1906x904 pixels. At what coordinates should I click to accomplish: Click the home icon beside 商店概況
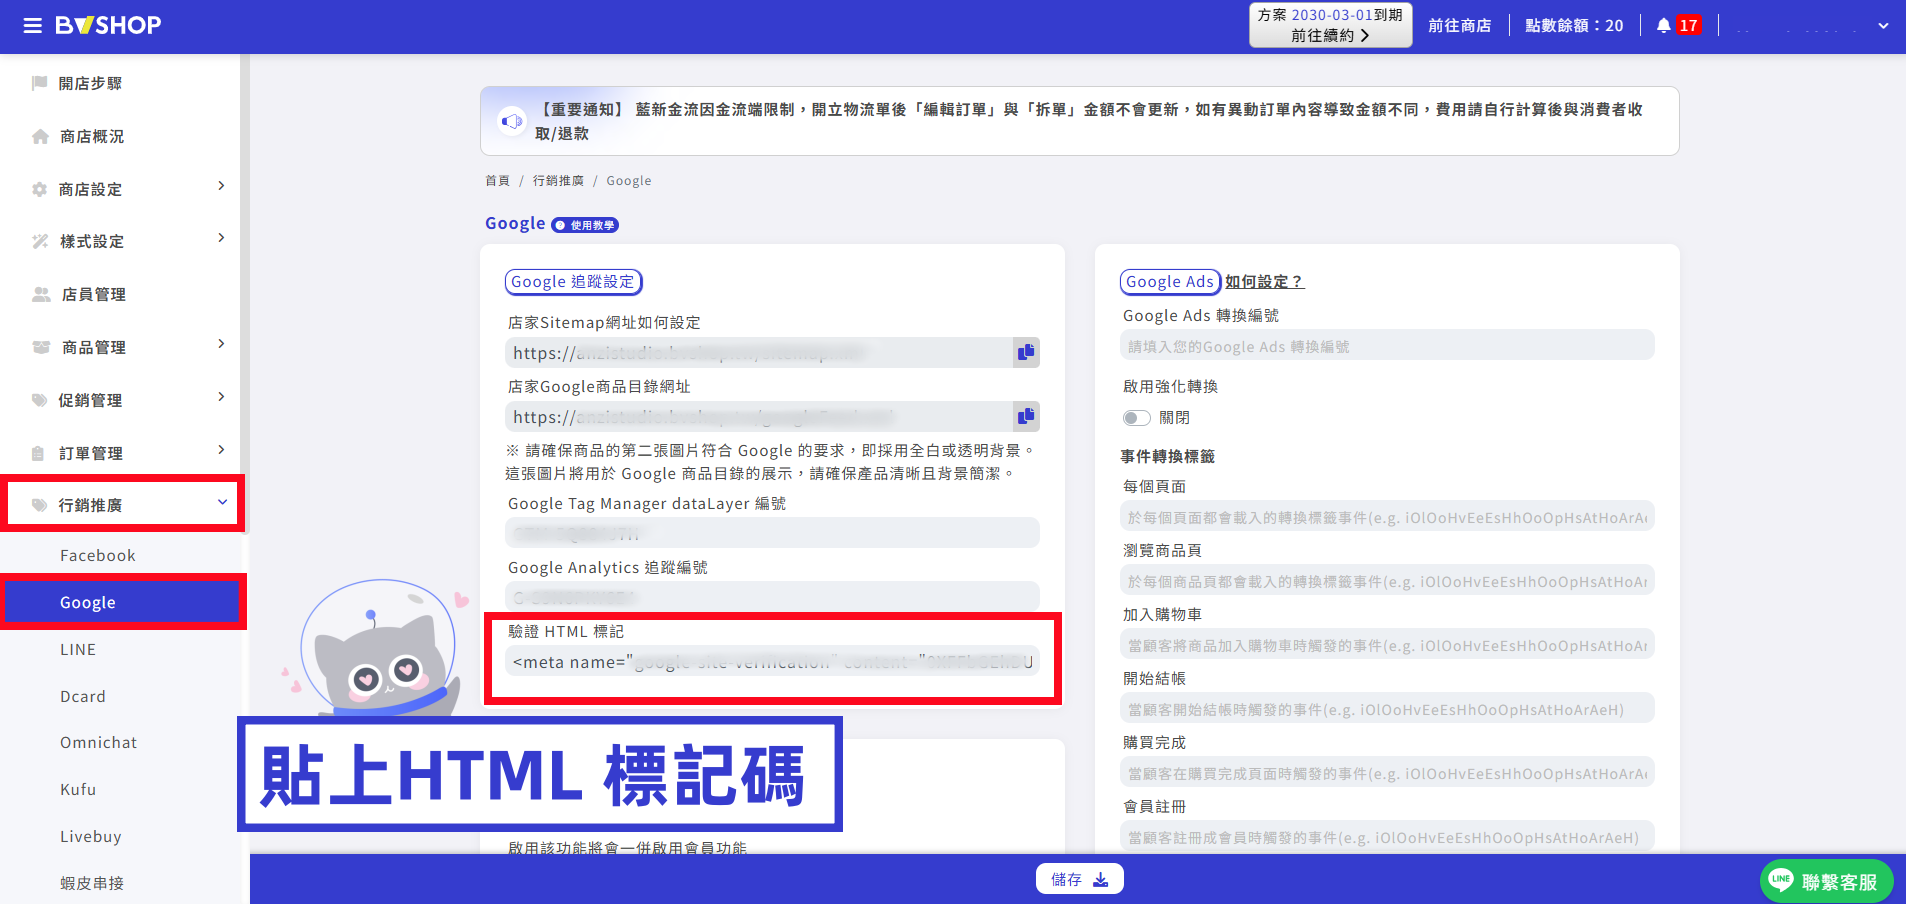point(40,136)
